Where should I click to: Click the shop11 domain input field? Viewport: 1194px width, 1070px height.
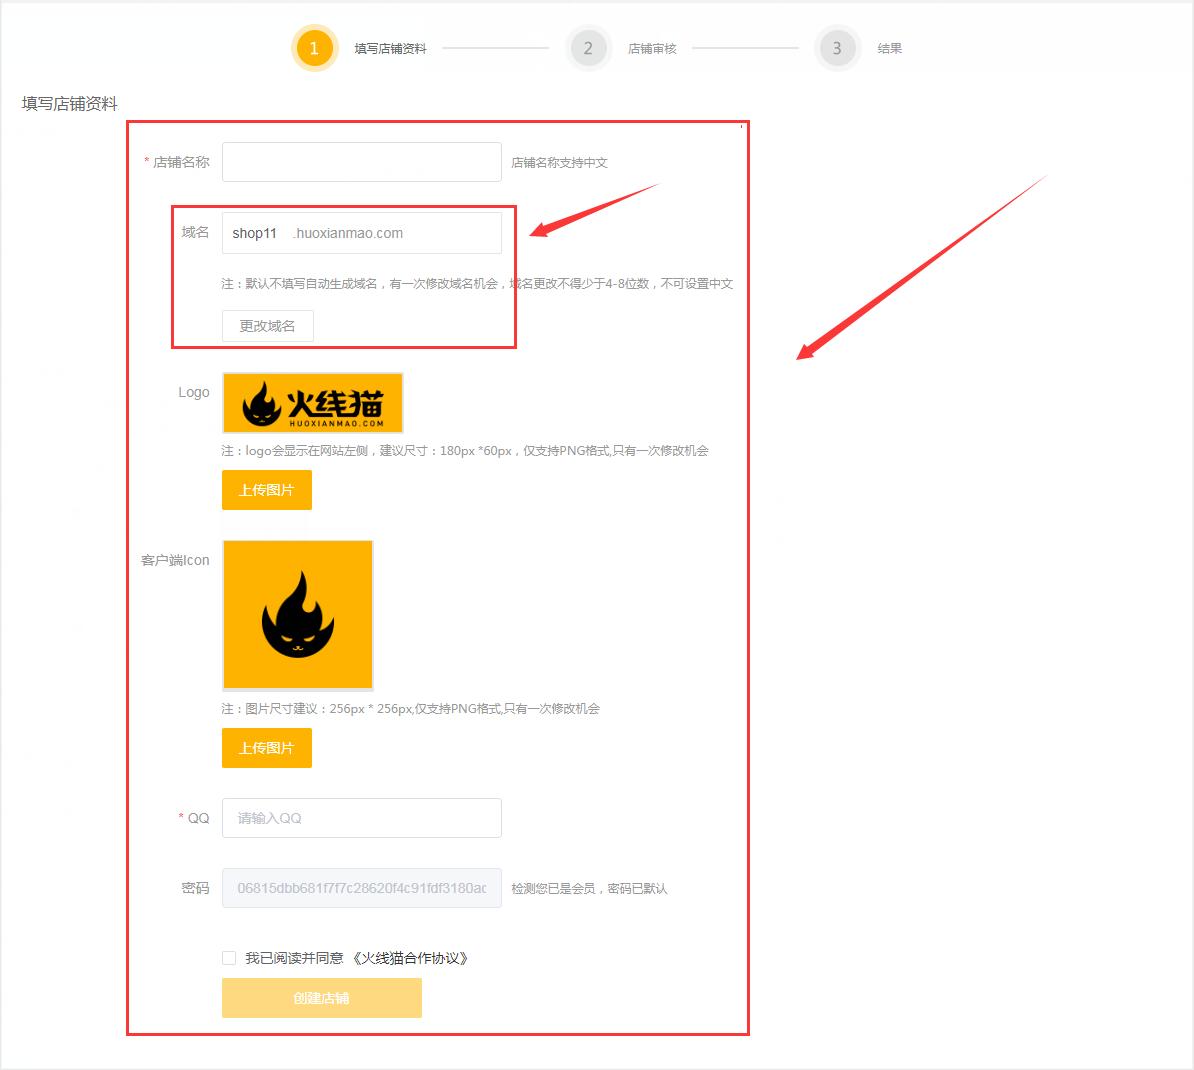(362, 233)
